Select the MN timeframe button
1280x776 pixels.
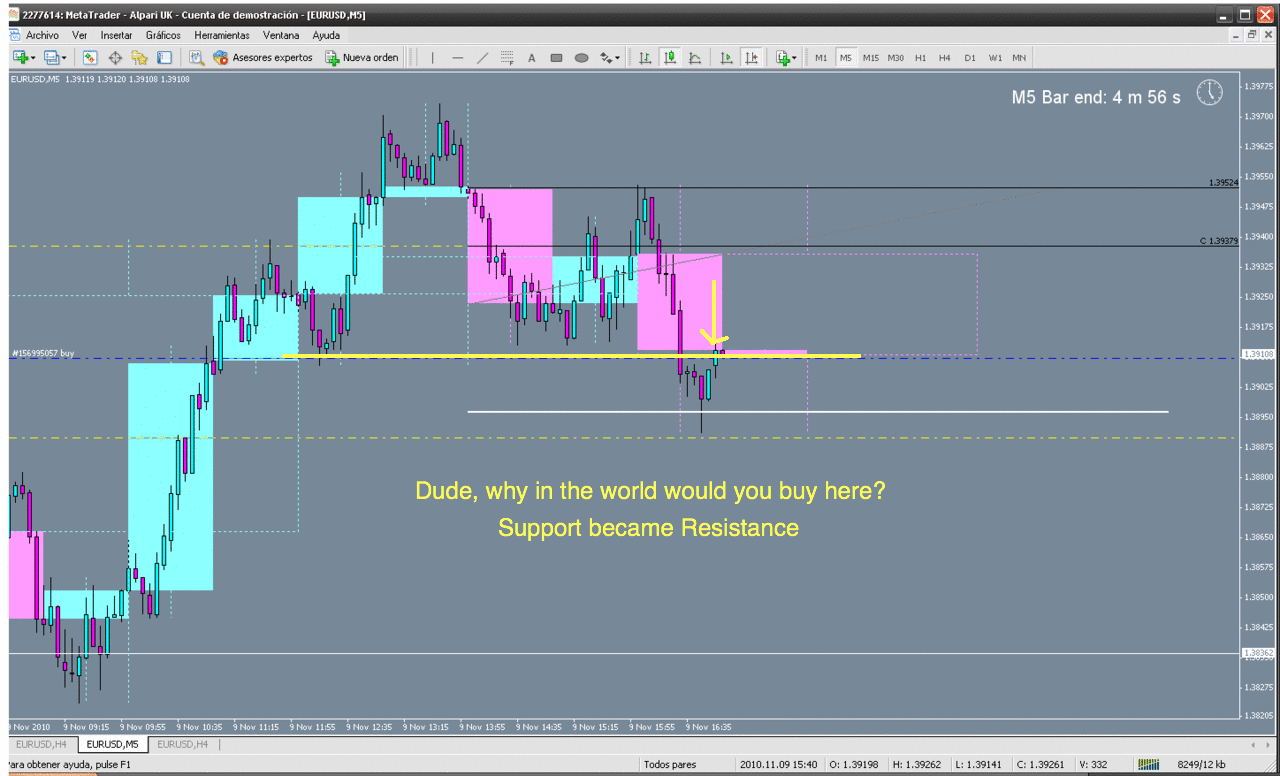[x=1019, y=58]
